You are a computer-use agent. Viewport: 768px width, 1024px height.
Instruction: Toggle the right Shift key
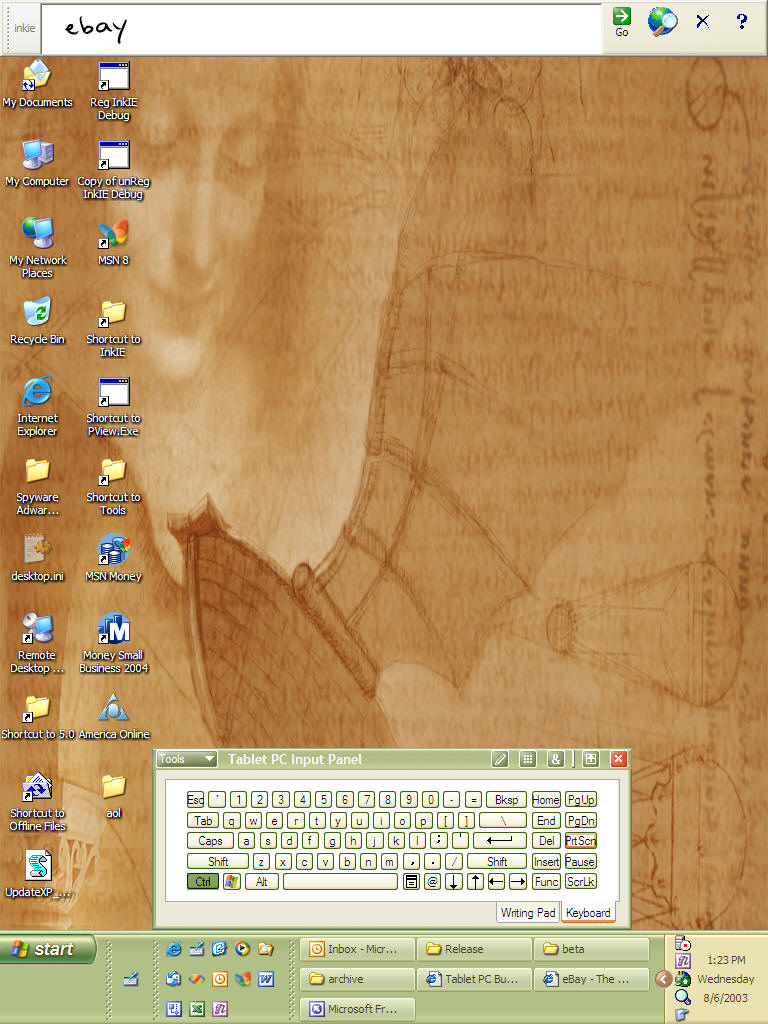[x=497, y=861]
